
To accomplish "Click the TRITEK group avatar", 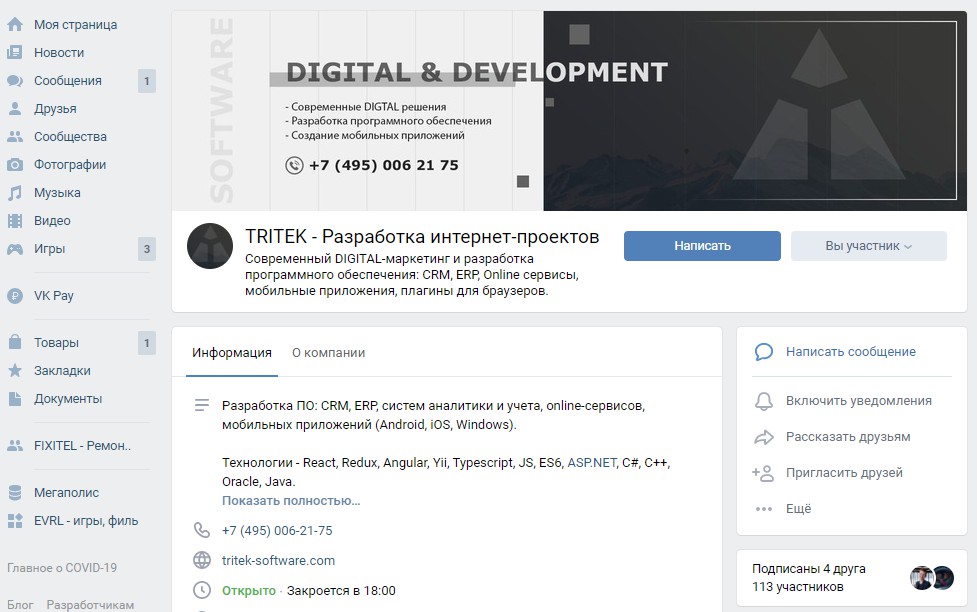I will (x=210, y=246).
